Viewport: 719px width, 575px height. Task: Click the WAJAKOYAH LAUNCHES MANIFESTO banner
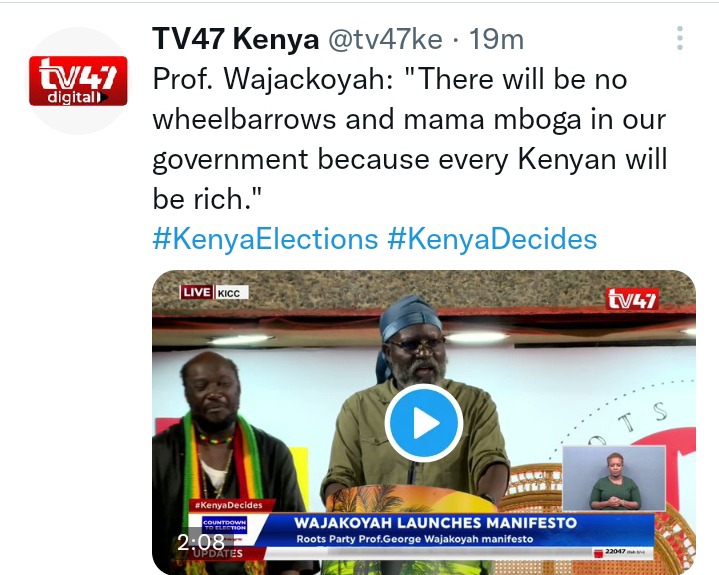[435, 523]
